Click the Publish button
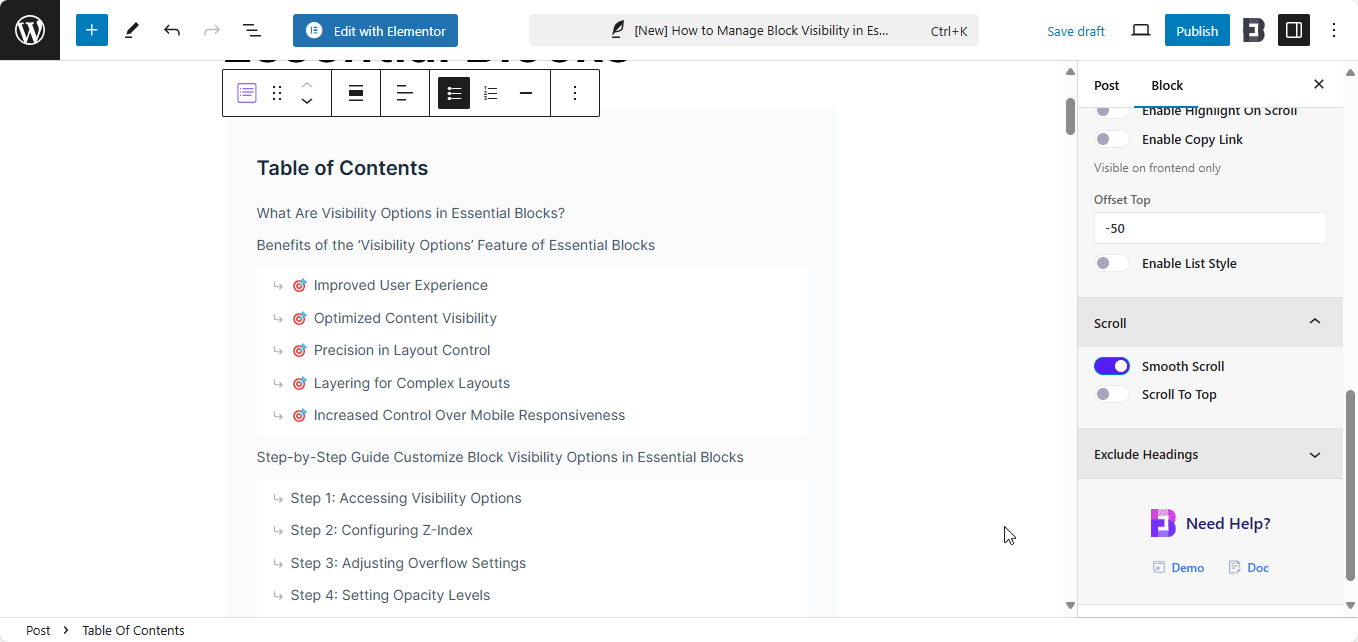Image resolution: width=1358 pixels, height=642 pixels. point(1196,30)
